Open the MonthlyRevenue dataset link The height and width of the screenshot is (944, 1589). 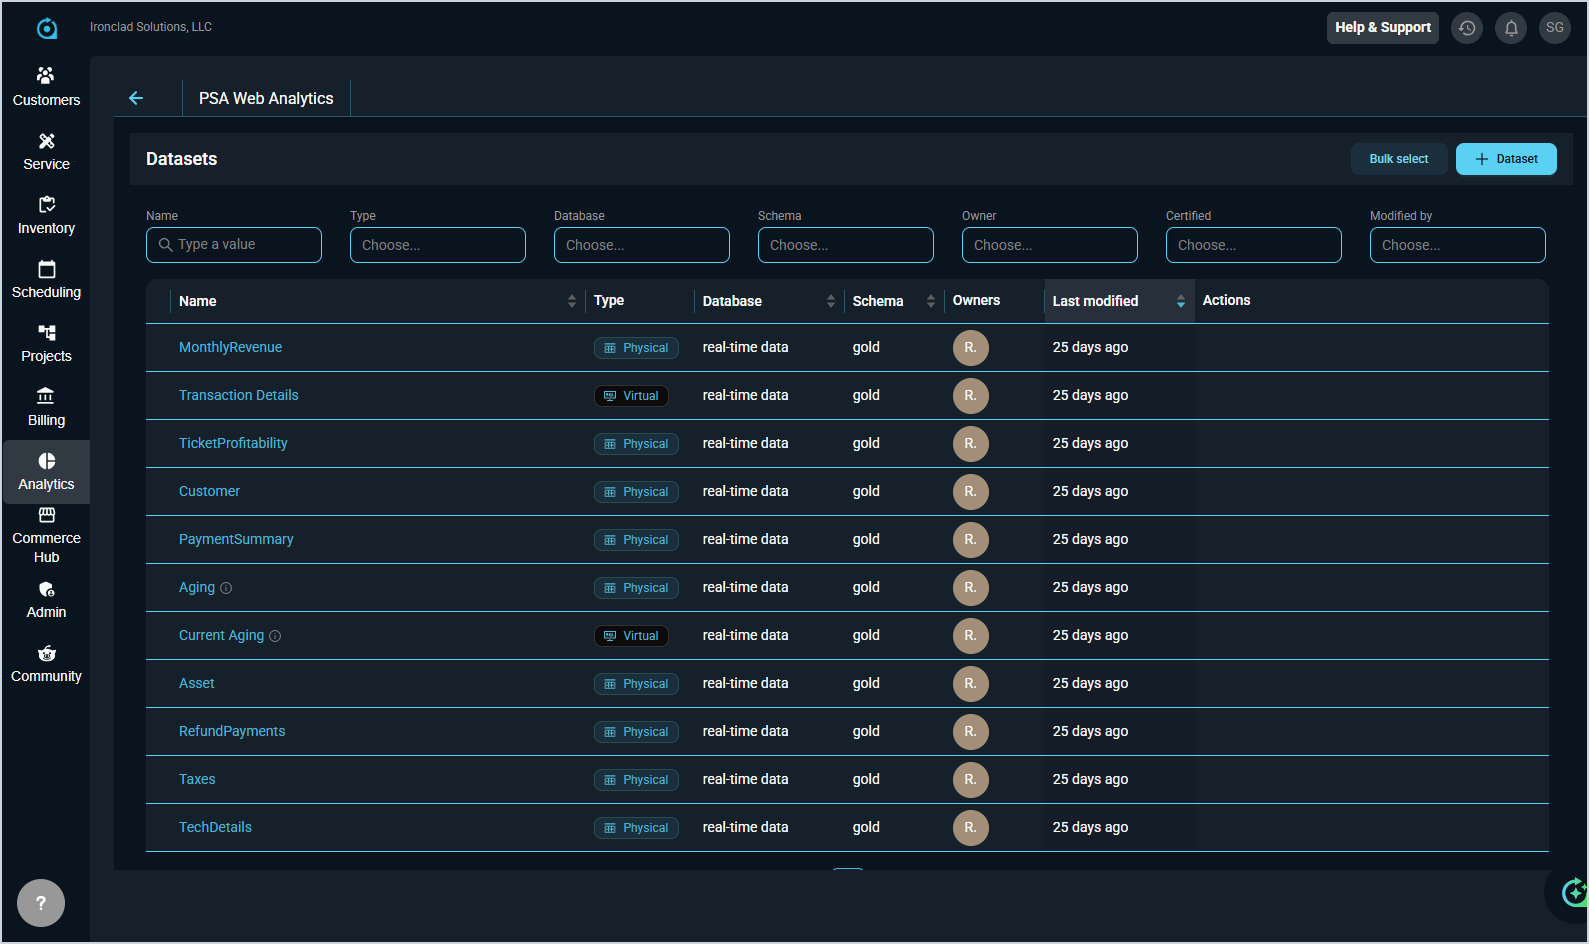pyautogui.click(x=230, y=347)
